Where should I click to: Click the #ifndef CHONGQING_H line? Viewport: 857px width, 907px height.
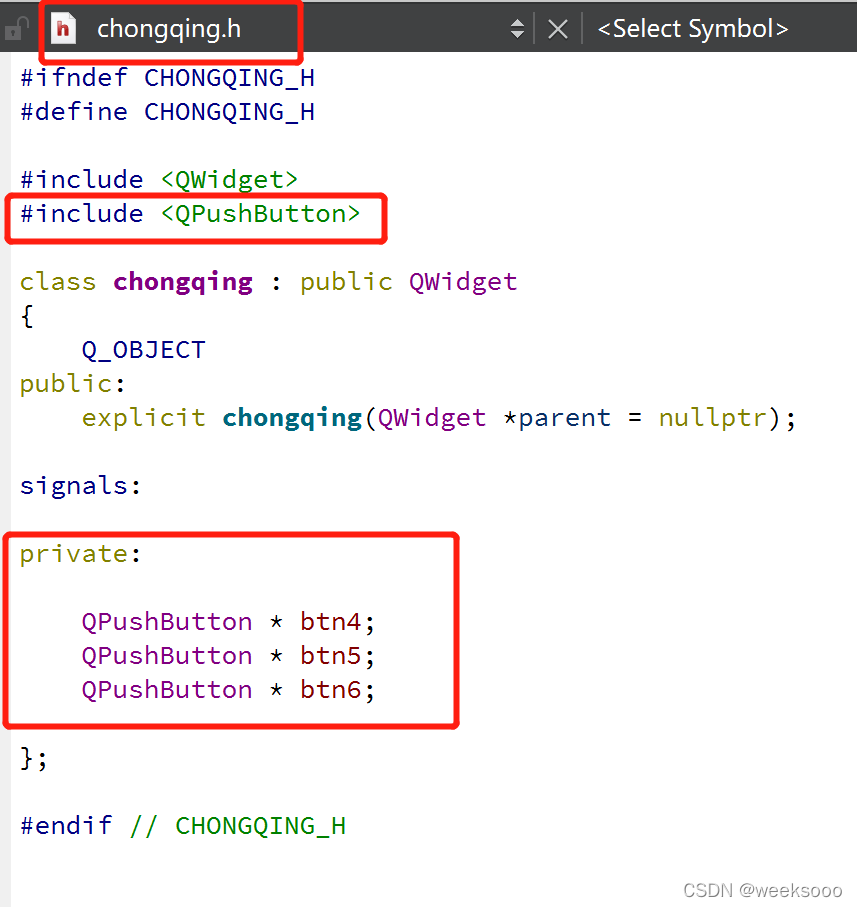click(x=168, y=78)
